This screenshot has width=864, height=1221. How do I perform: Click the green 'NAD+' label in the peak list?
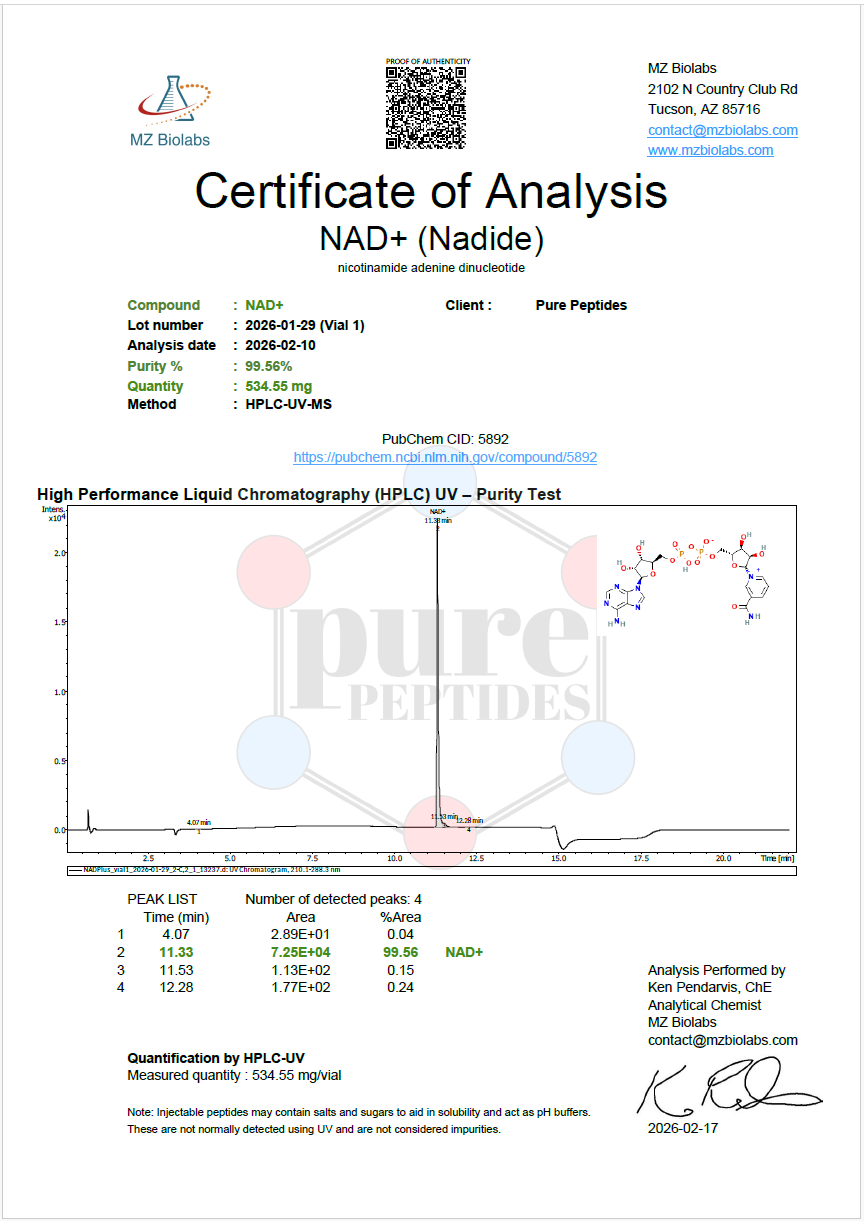(464, 952)
